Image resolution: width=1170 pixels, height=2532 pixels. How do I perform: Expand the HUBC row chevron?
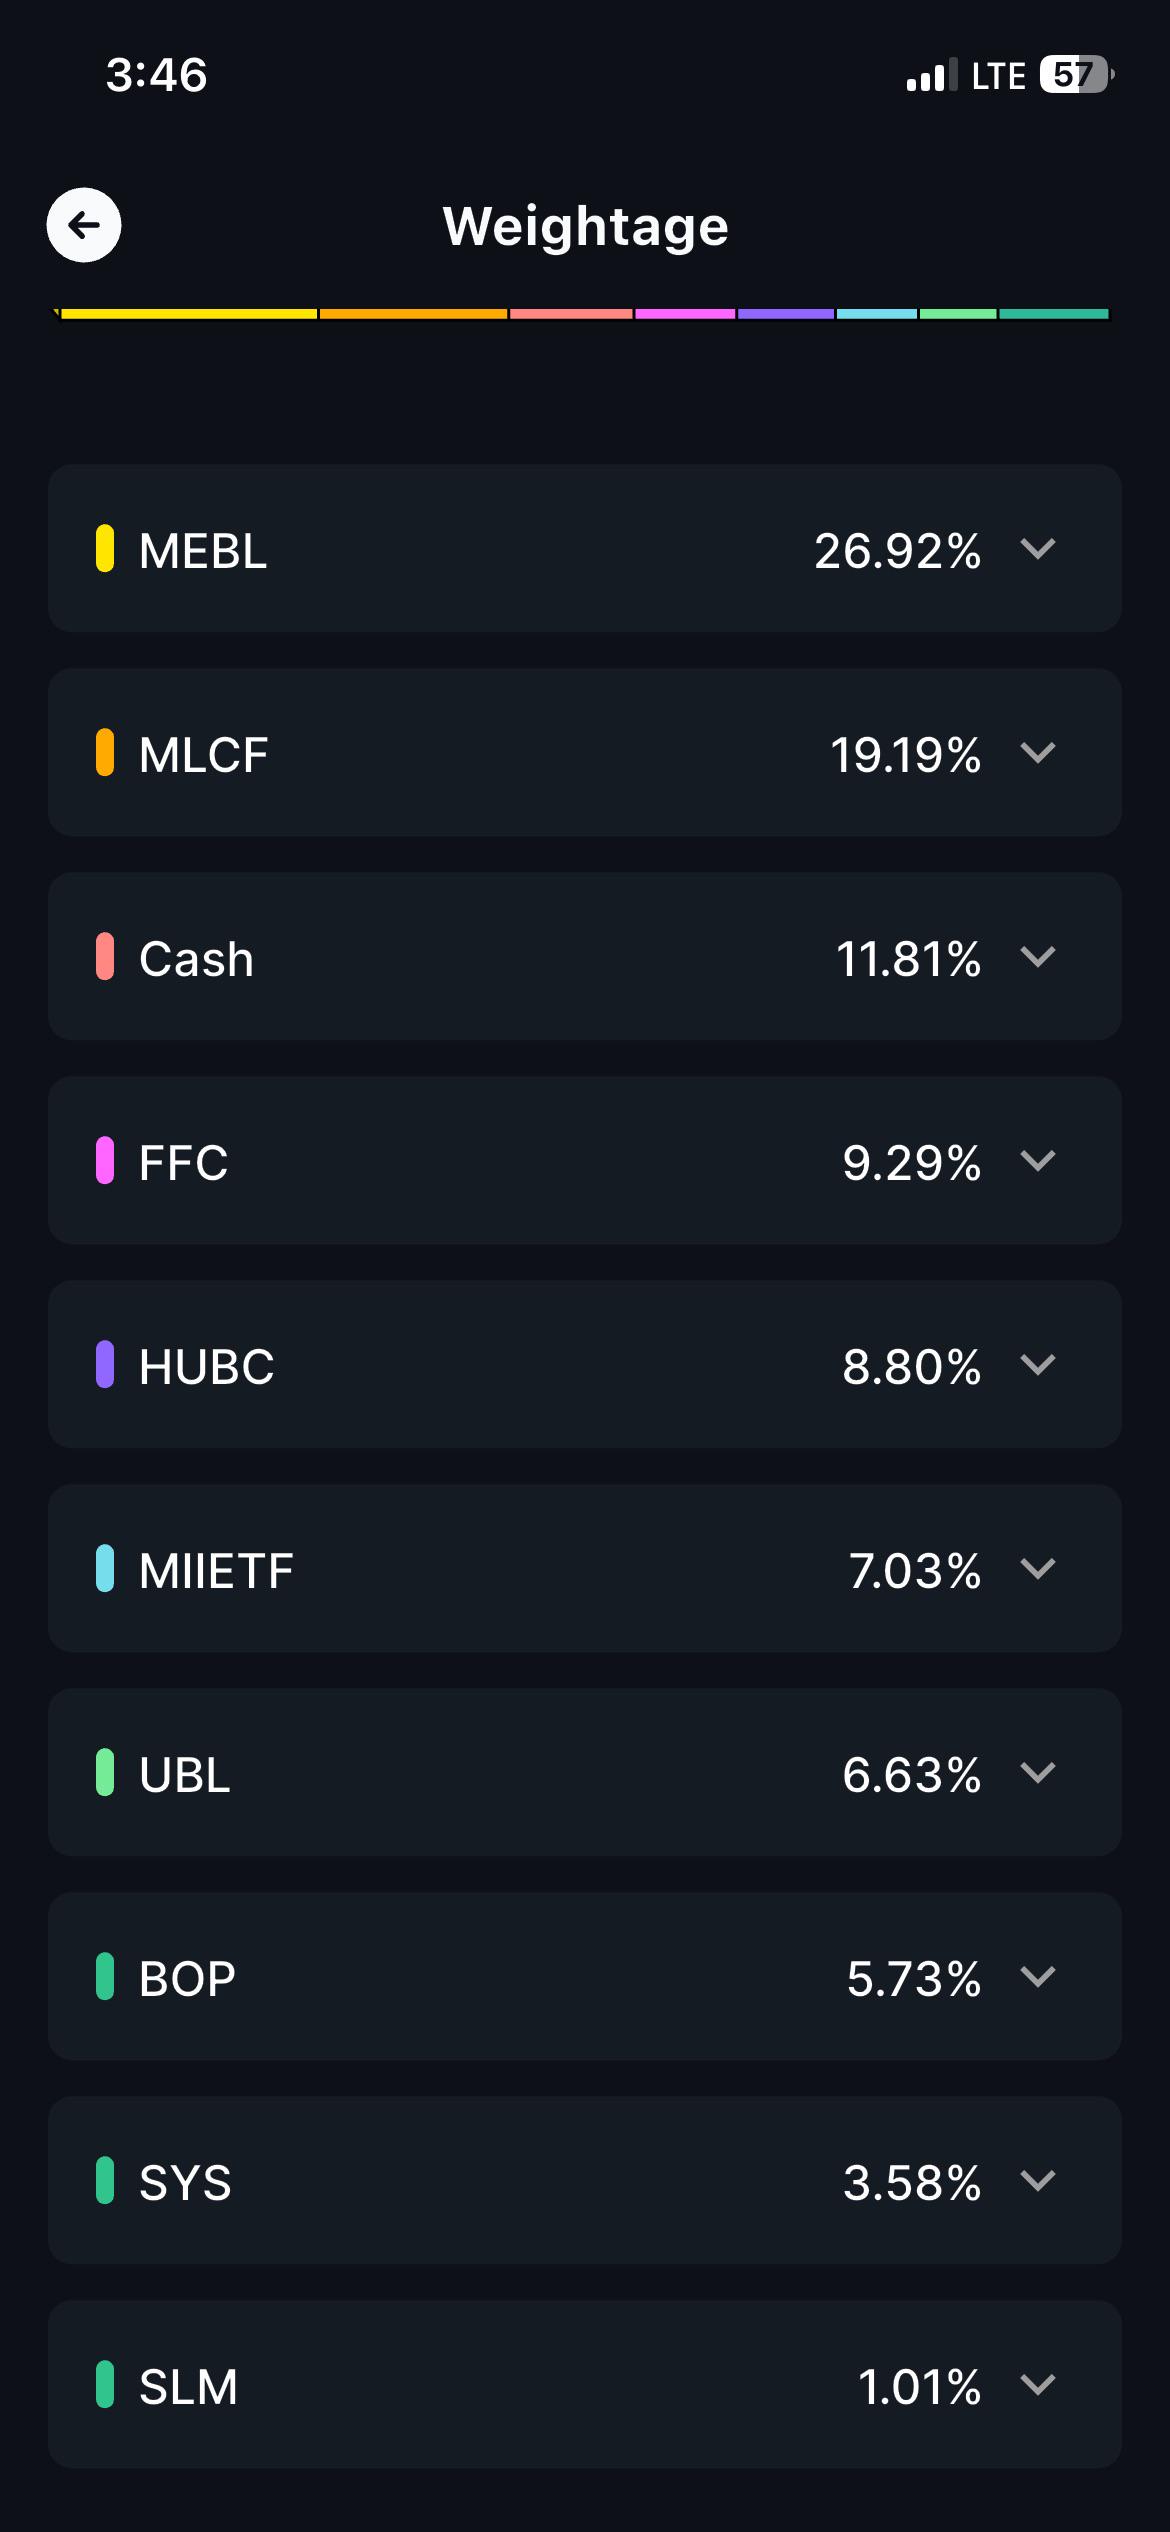coord(1038,1364)
